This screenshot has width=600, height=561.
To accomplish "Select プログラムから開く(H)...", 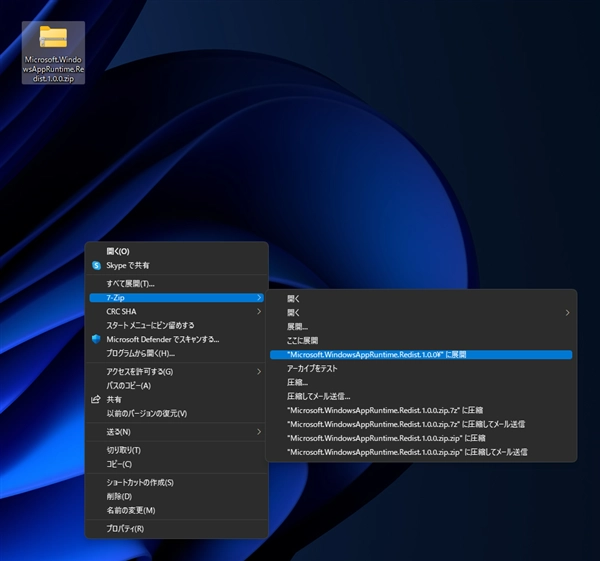I will click(176, 354).
